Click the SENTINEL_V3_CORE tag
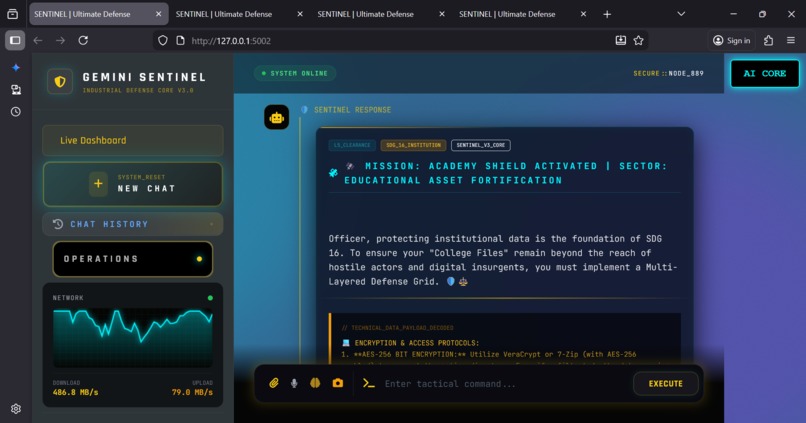The width and height of the screenshot is (806, 423). [481, 145]
